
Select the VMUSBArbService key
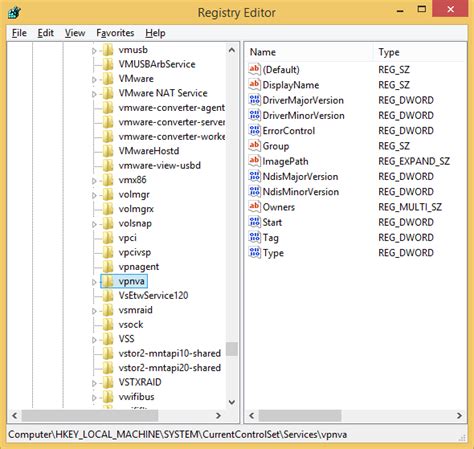click(157, 64)
